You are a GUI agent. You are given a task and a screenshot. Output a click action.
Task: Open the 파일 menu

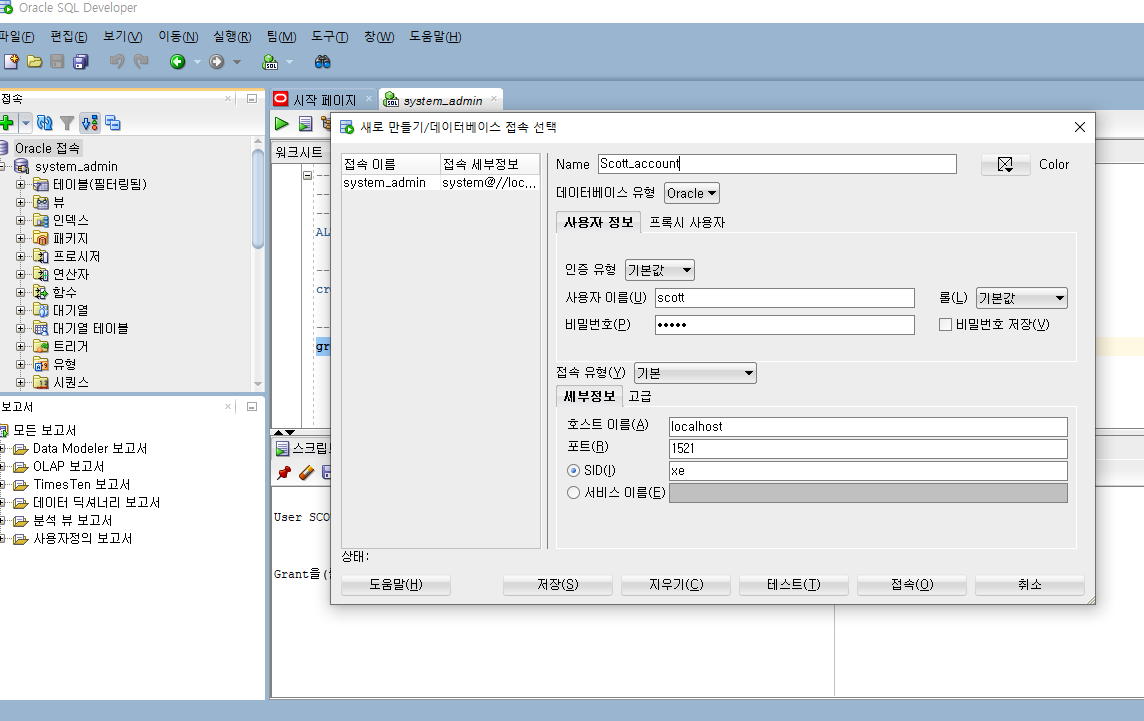(17, 36)
